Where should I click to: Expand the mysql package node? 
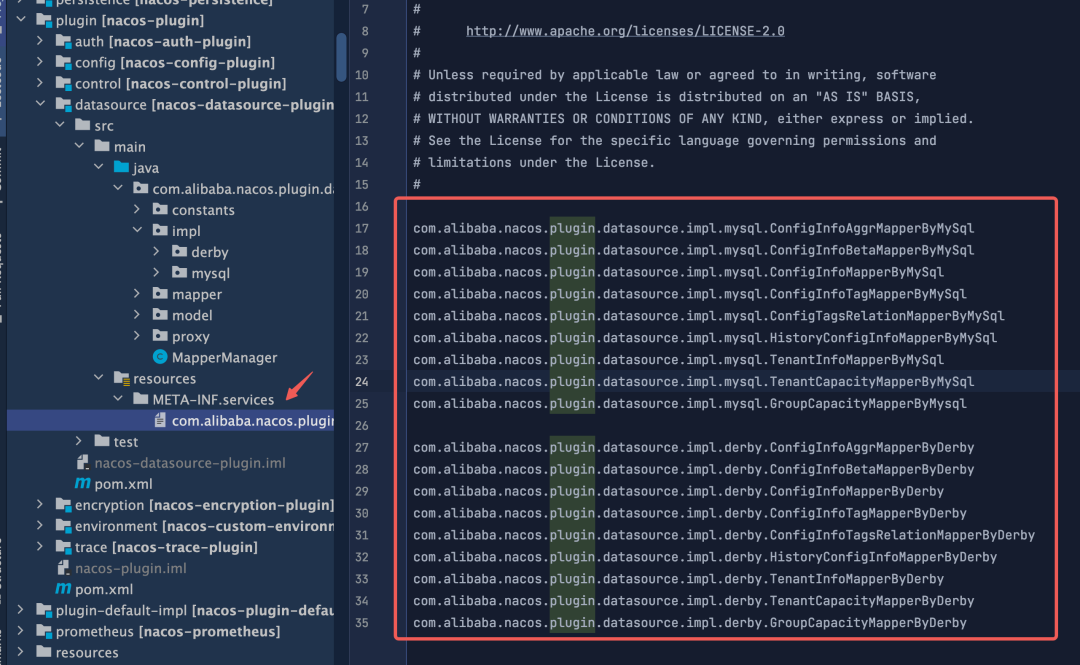157,273
